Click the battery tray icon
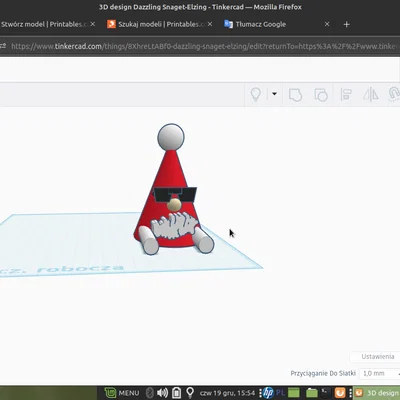This screenshot has height=400, width=400. click(x=176, y=393)
